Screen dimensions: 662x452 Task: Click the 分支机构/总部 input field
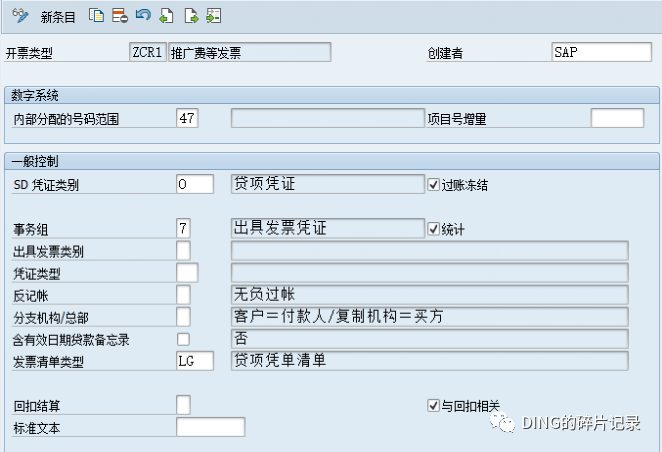183,317
